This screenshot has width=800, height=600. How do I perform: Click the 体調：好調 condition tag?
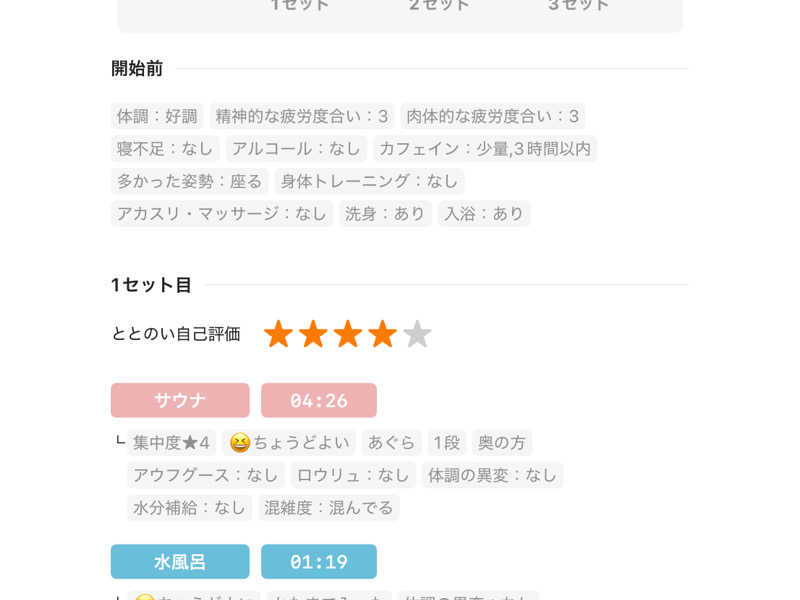[x=157, y=116]
